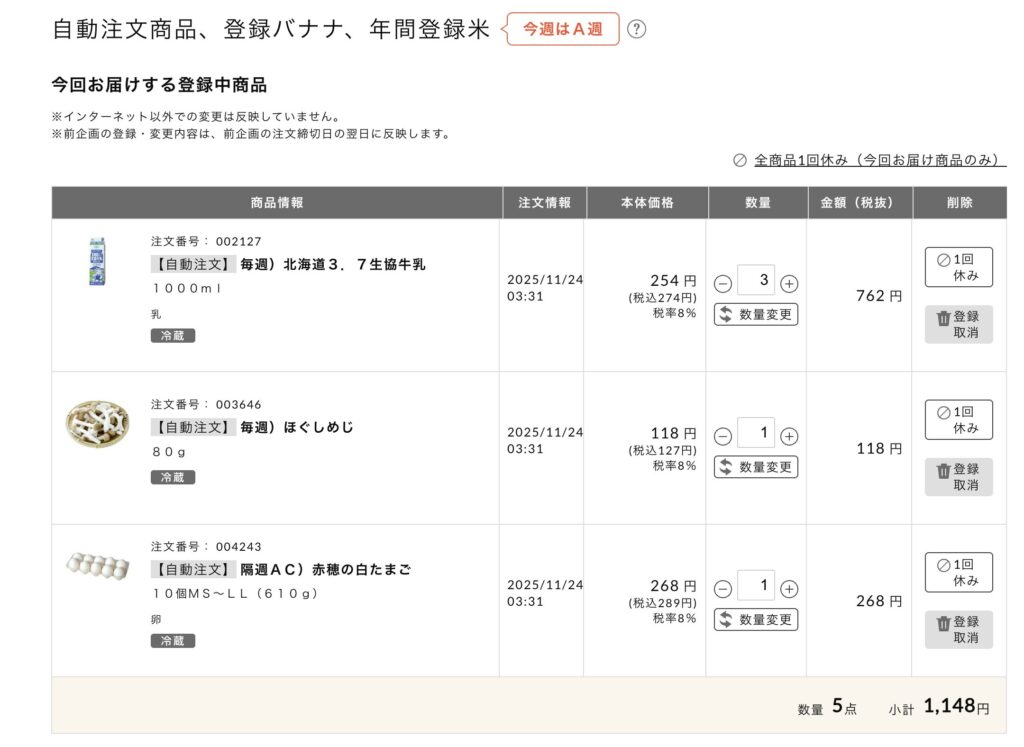Click 数量変更 for ほぐしめじ
Image resolution: width=1024 pixels, height=747 pixels.
pyautogui.click(x=757, y=466)
